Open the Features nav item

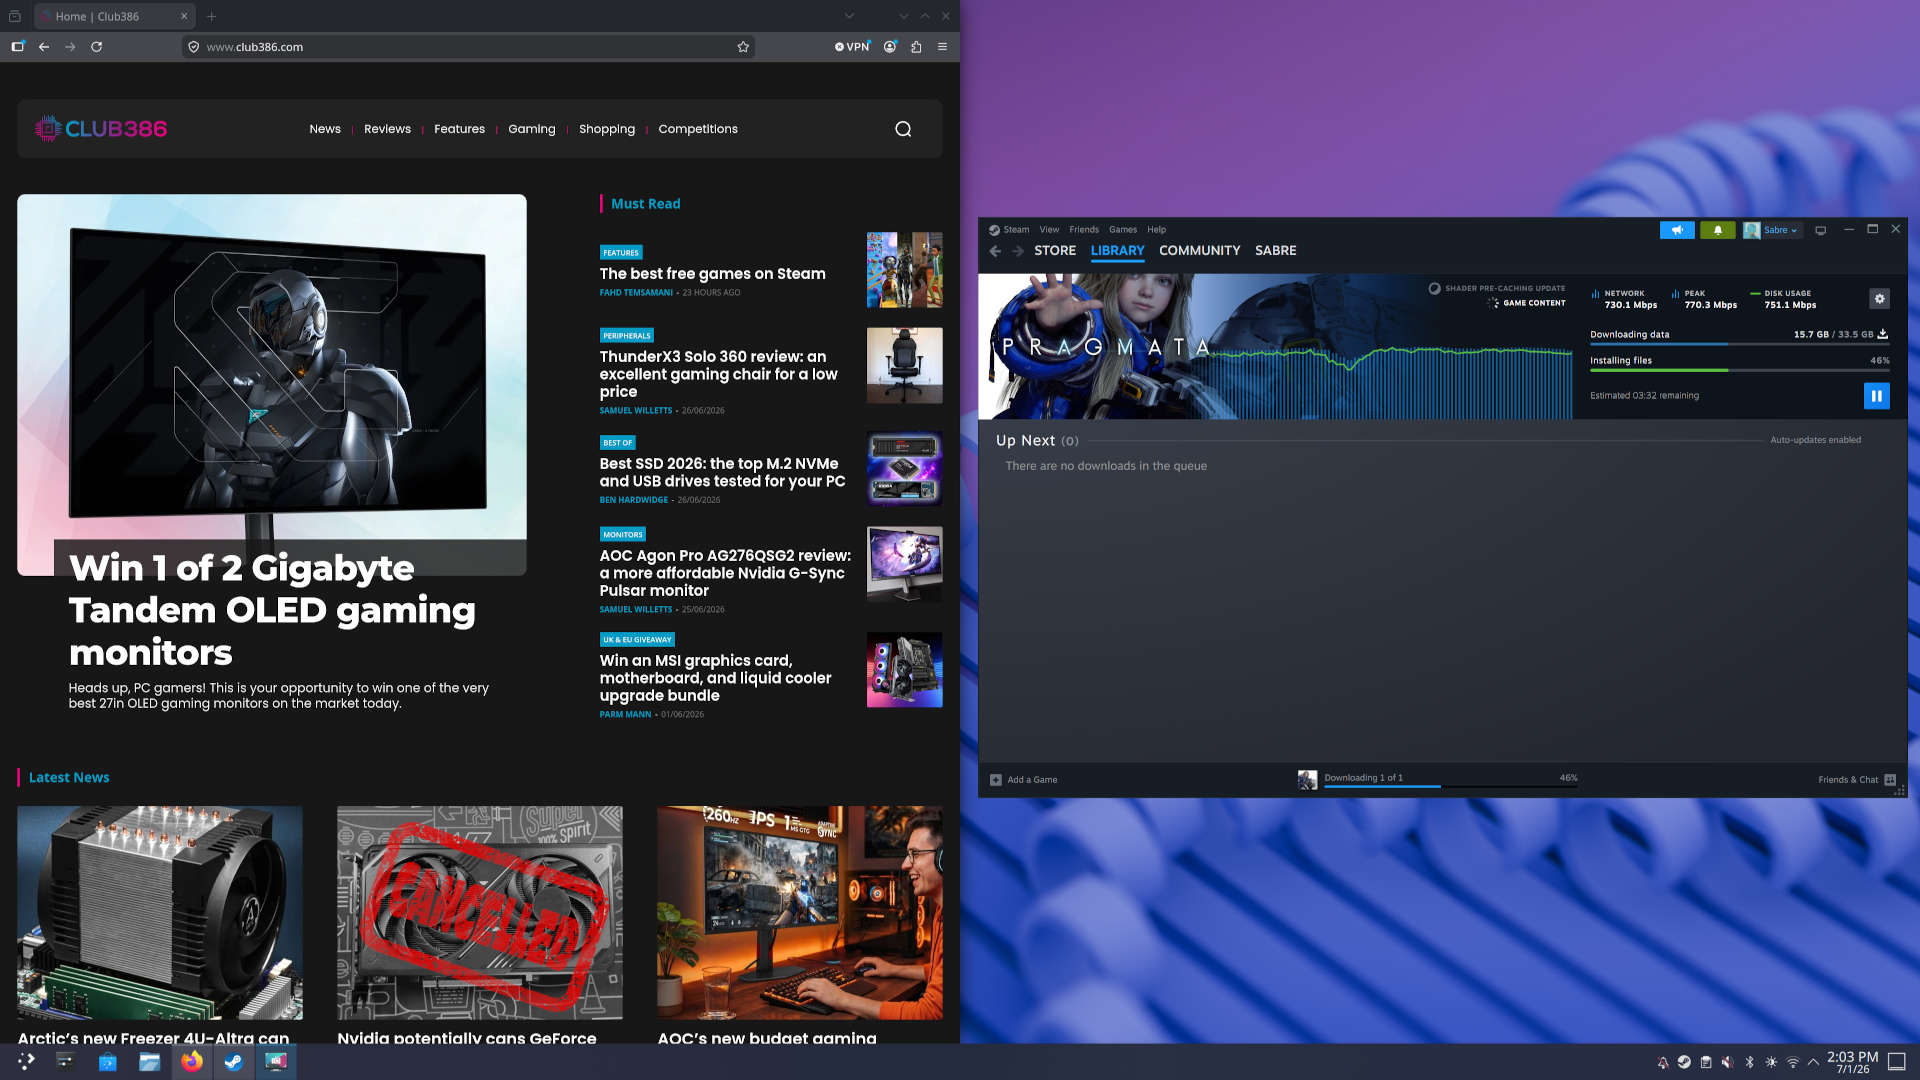tap(459, 129)
